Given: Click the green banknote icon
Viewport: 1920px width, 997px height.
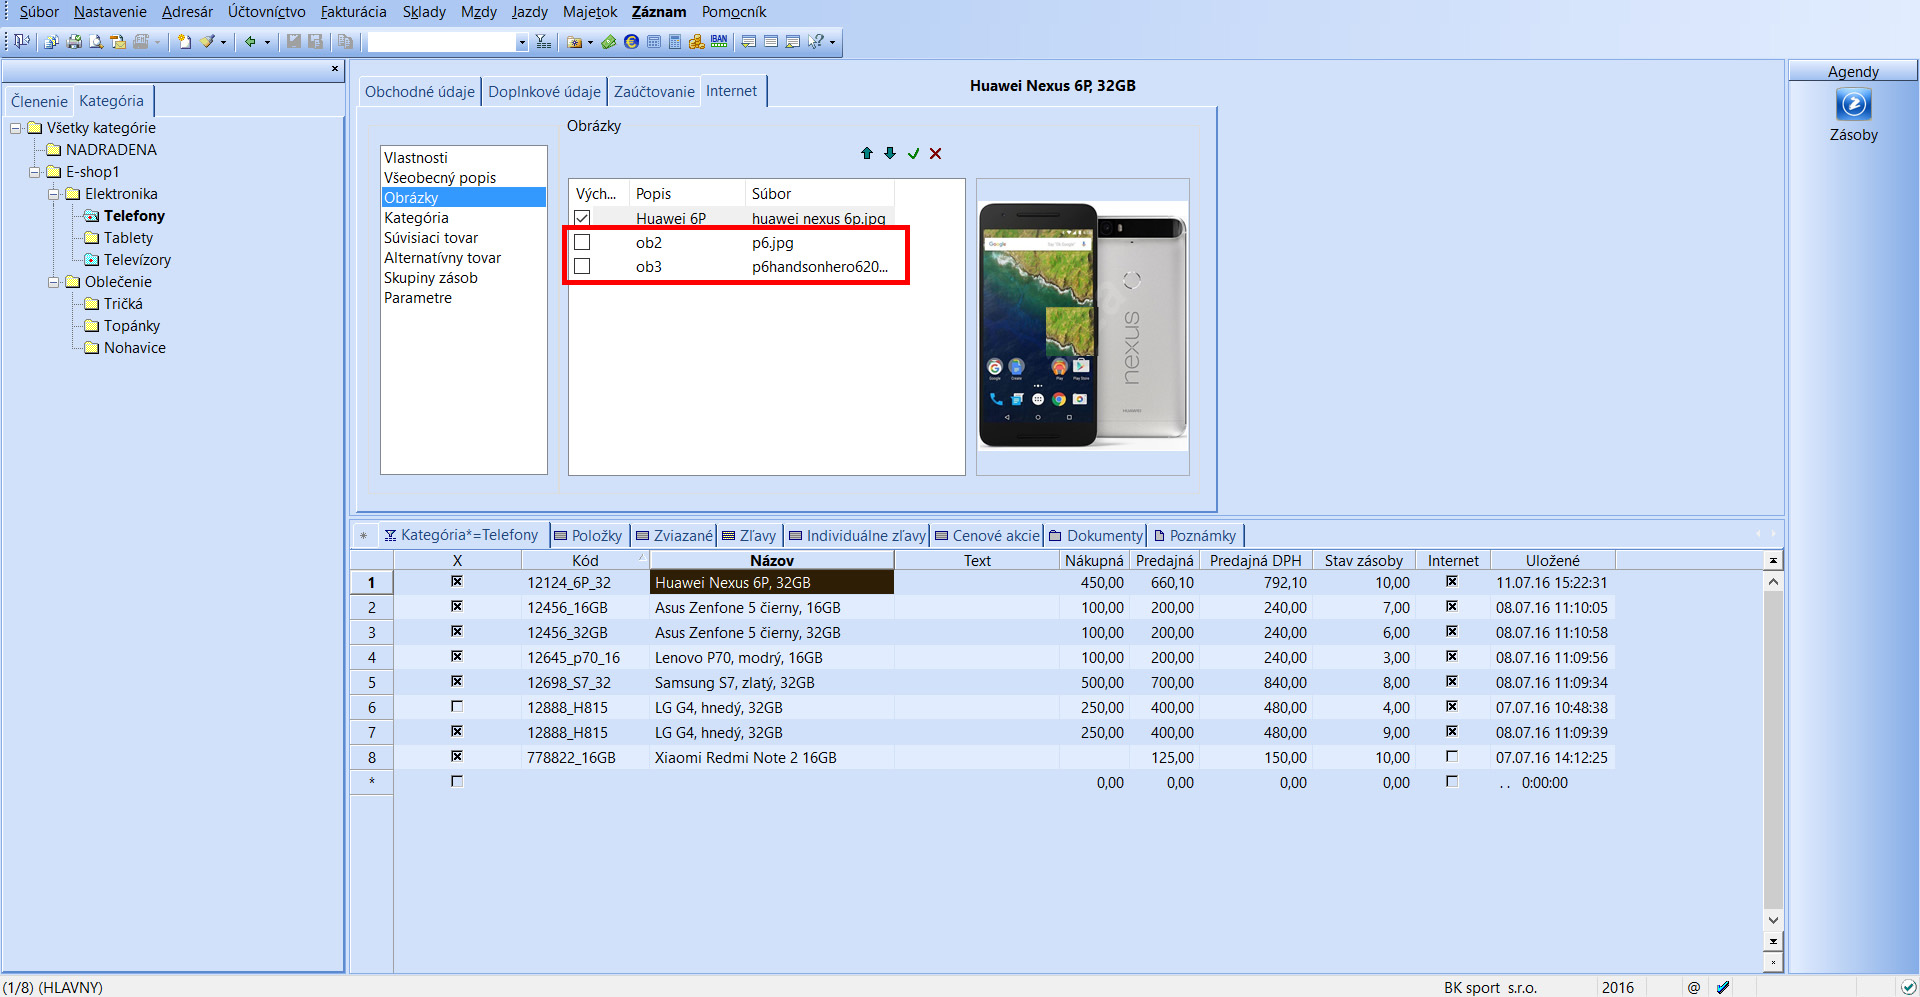Looking at the screenshot, I should pos(608,42).
